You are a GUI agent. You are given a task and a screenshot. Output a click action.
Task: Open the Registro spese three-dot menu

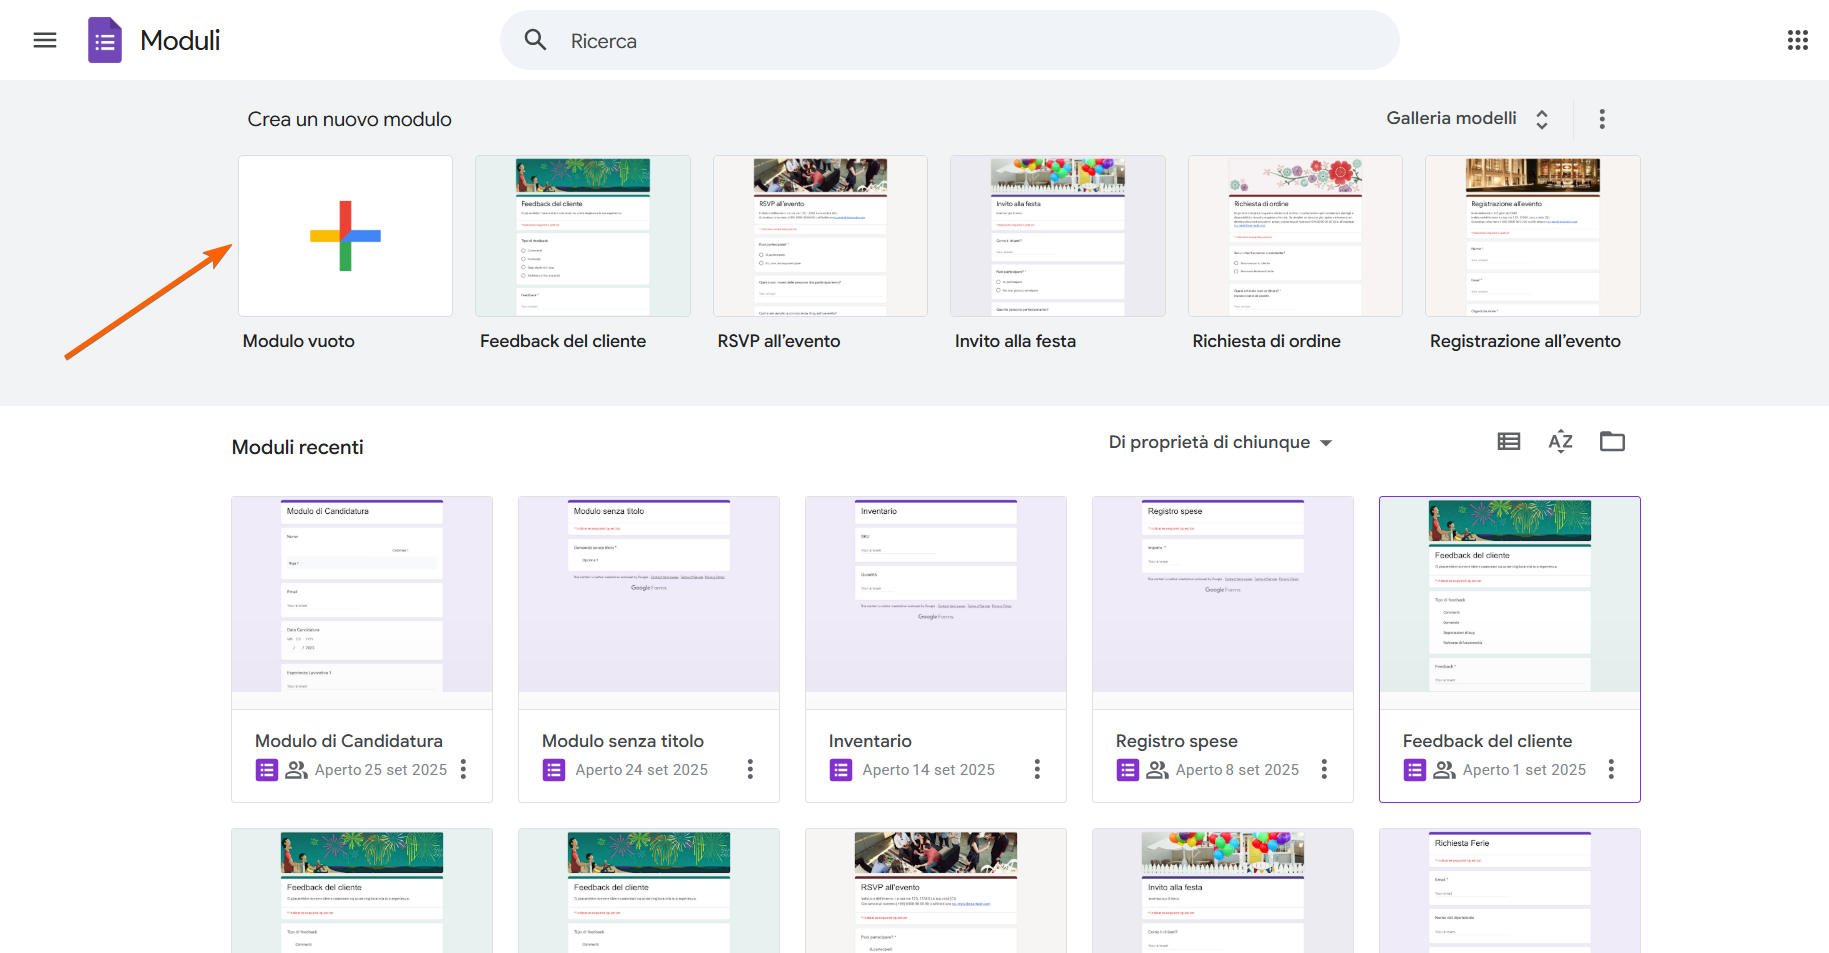[x=1324, y=769]
